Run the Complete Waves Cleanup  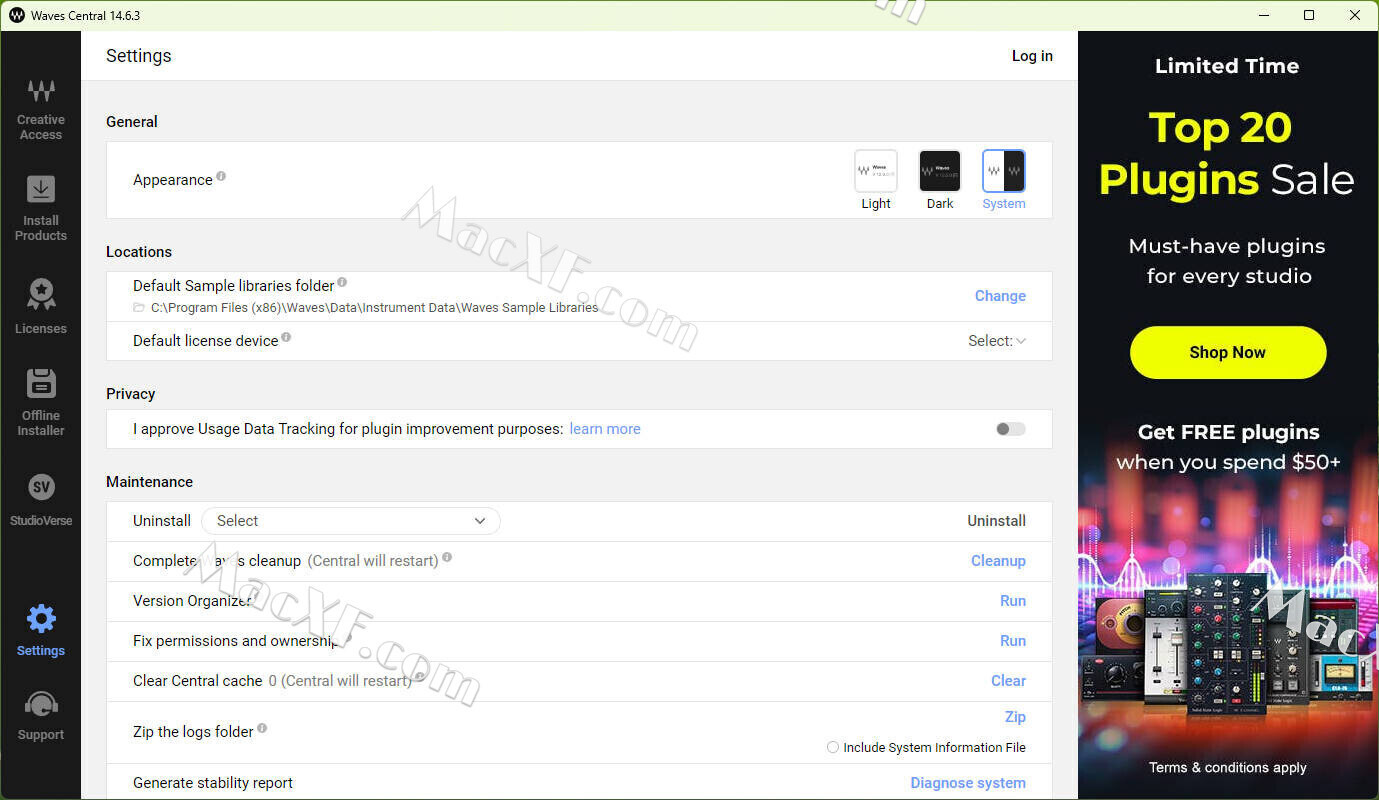pos(998,561)
